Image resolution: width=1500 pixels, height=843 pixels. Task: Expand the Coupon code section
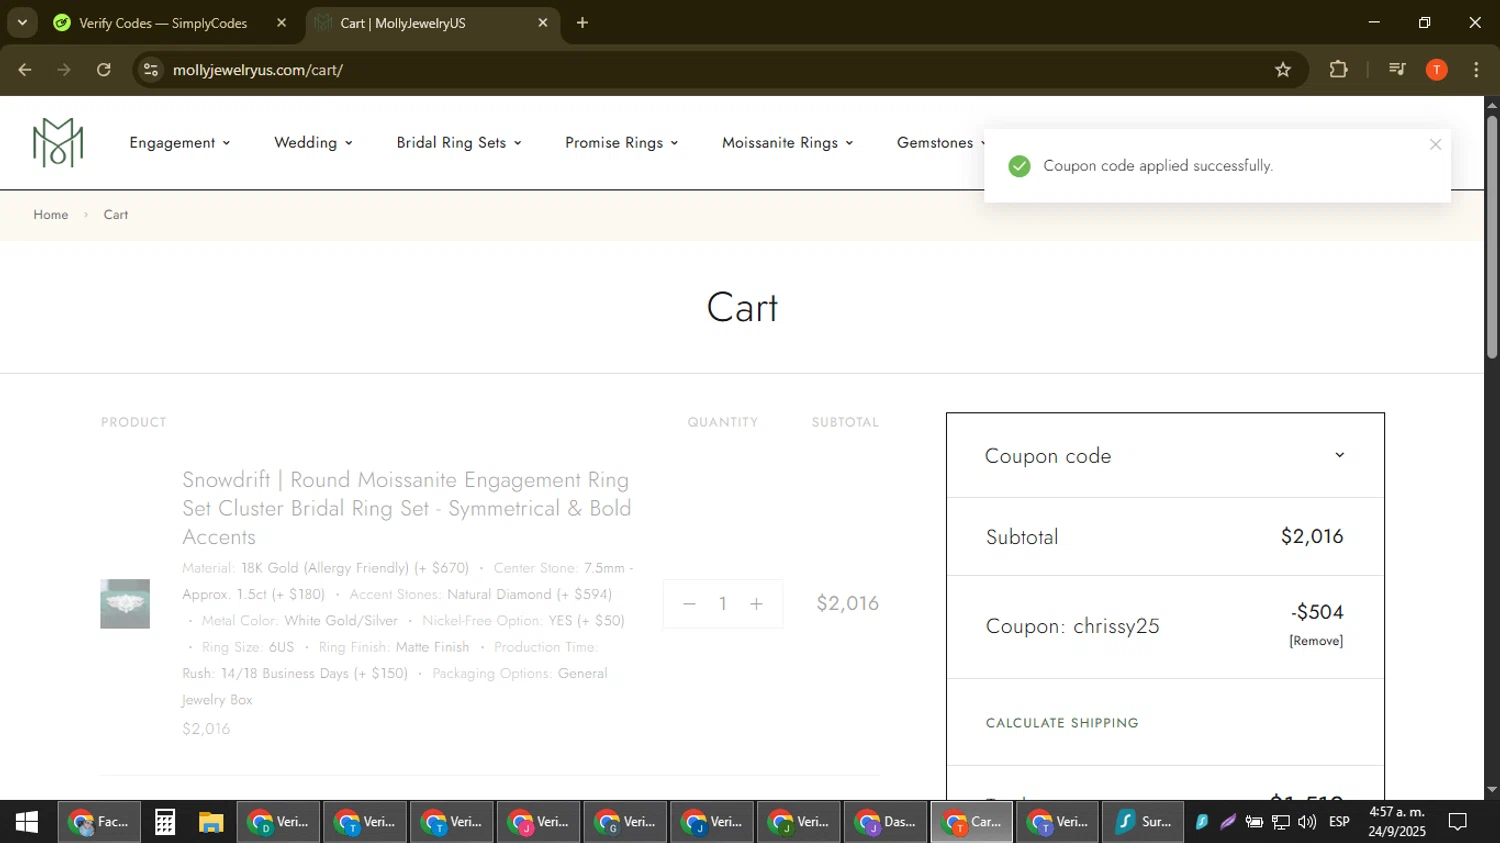1165,456
